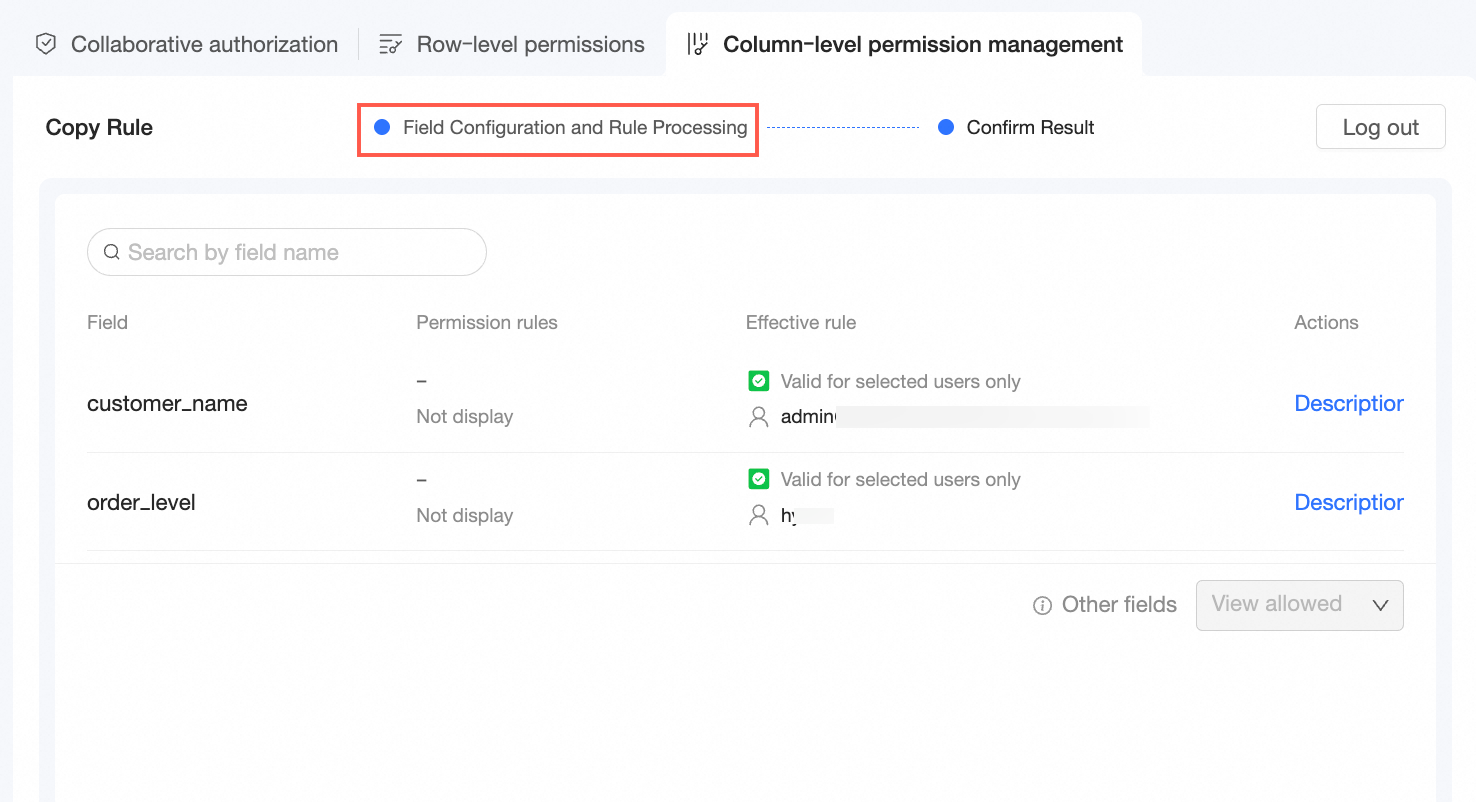Click the blue dot of Confirm Result step
Image resolution: width=1476 pixels, height=802 pixels.
click(x=946, y=128)
